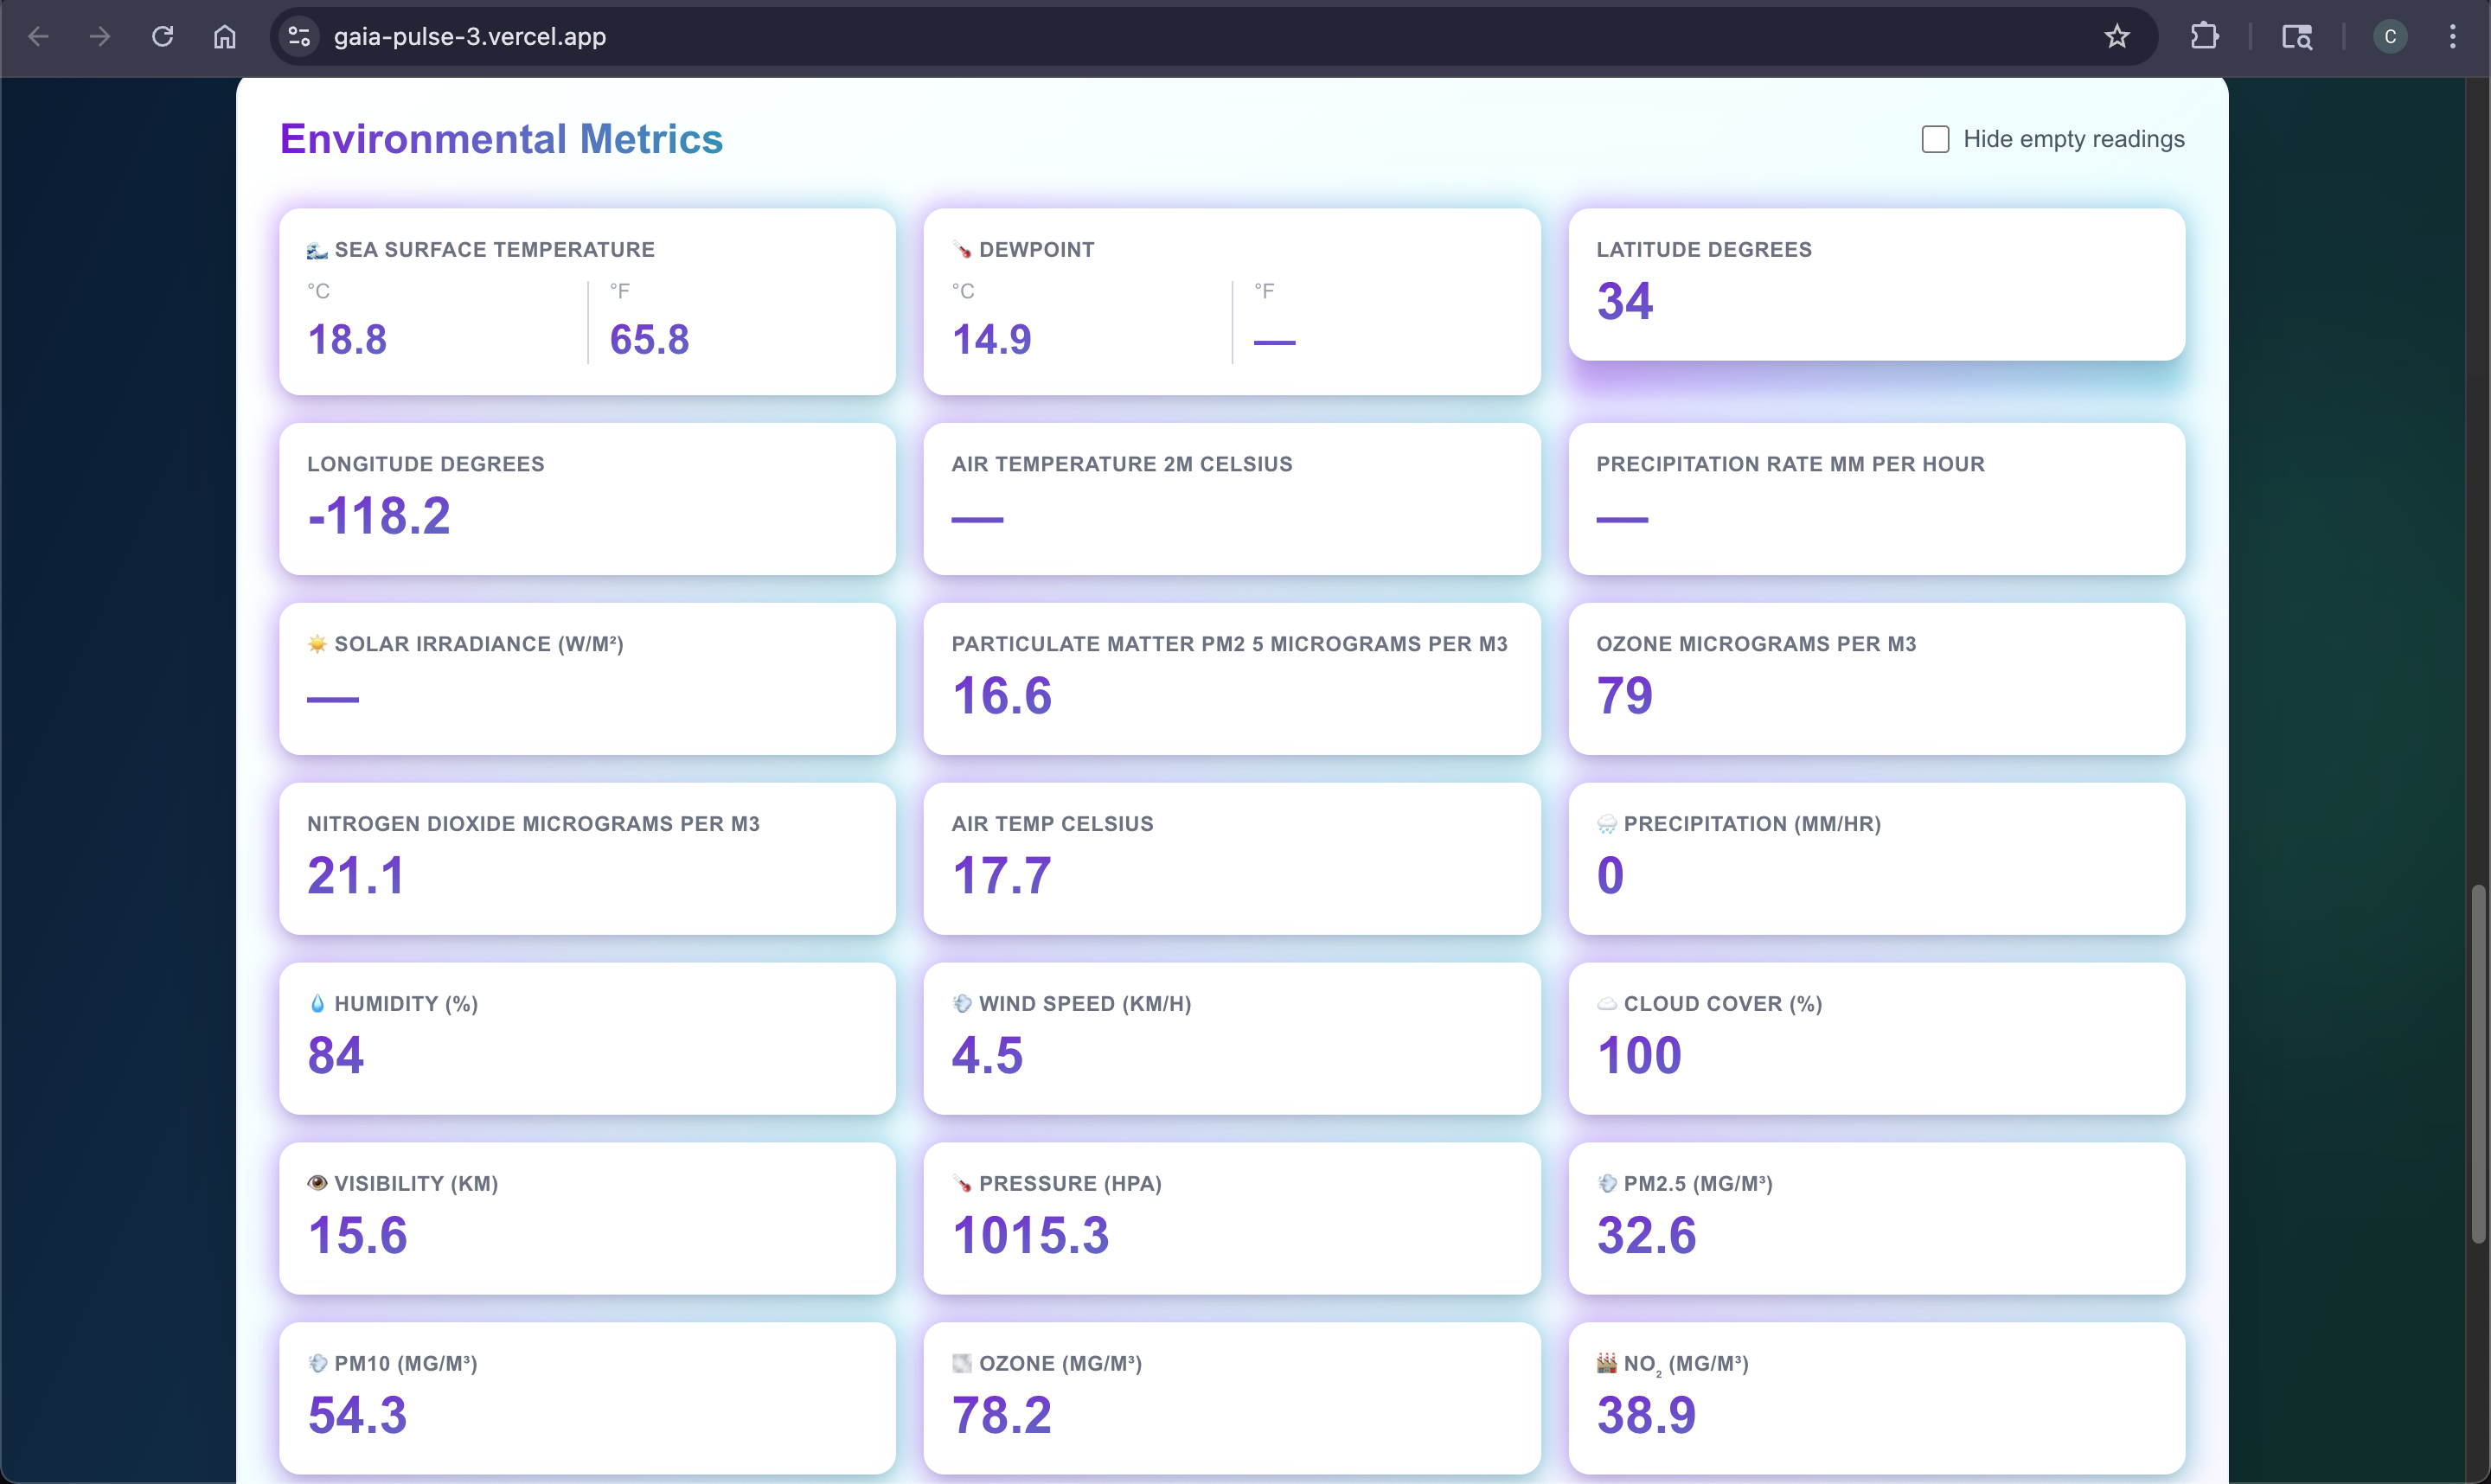Screen dimensions: 2491x1484
Task: Open the extensions puzzle icon
Action: pyautogui.click(x=2204, y=37)
